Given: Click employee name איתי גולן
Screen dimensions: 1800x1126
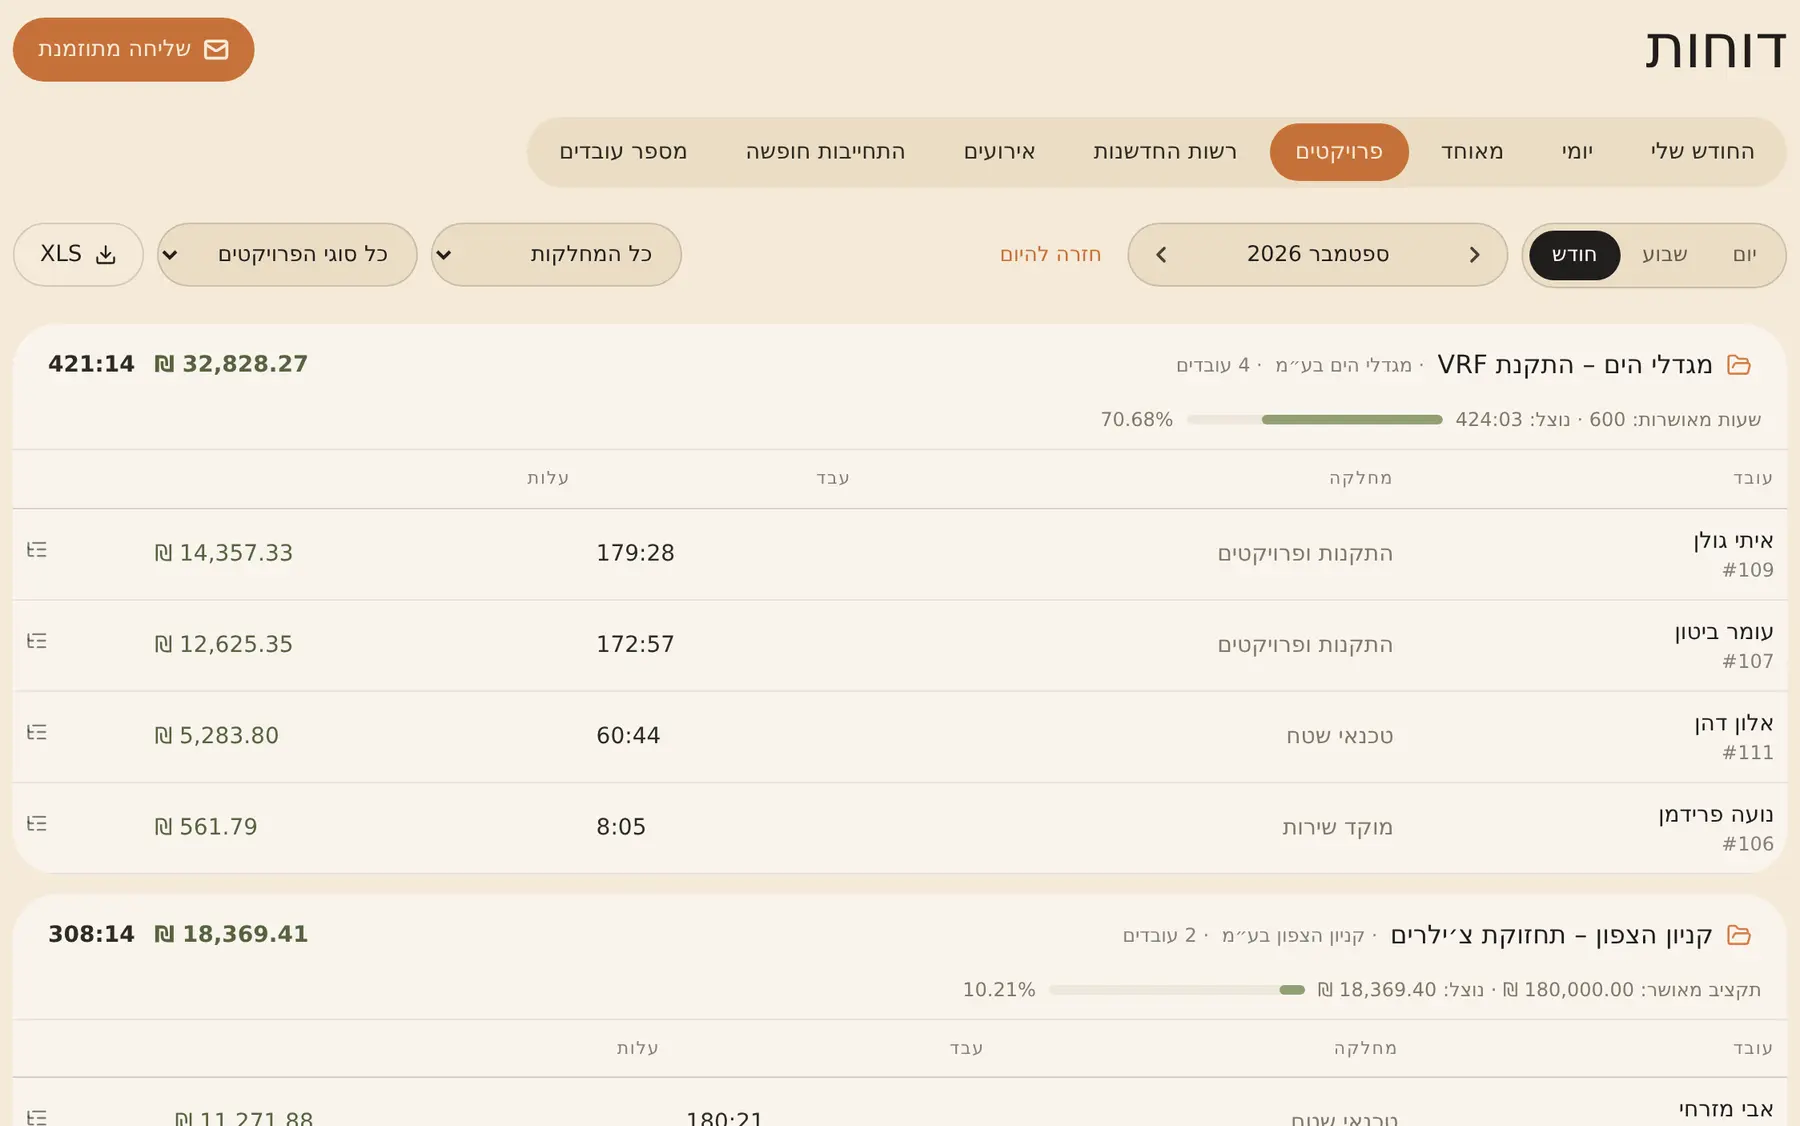Looking at the screenshot, I should point(1733,541).
